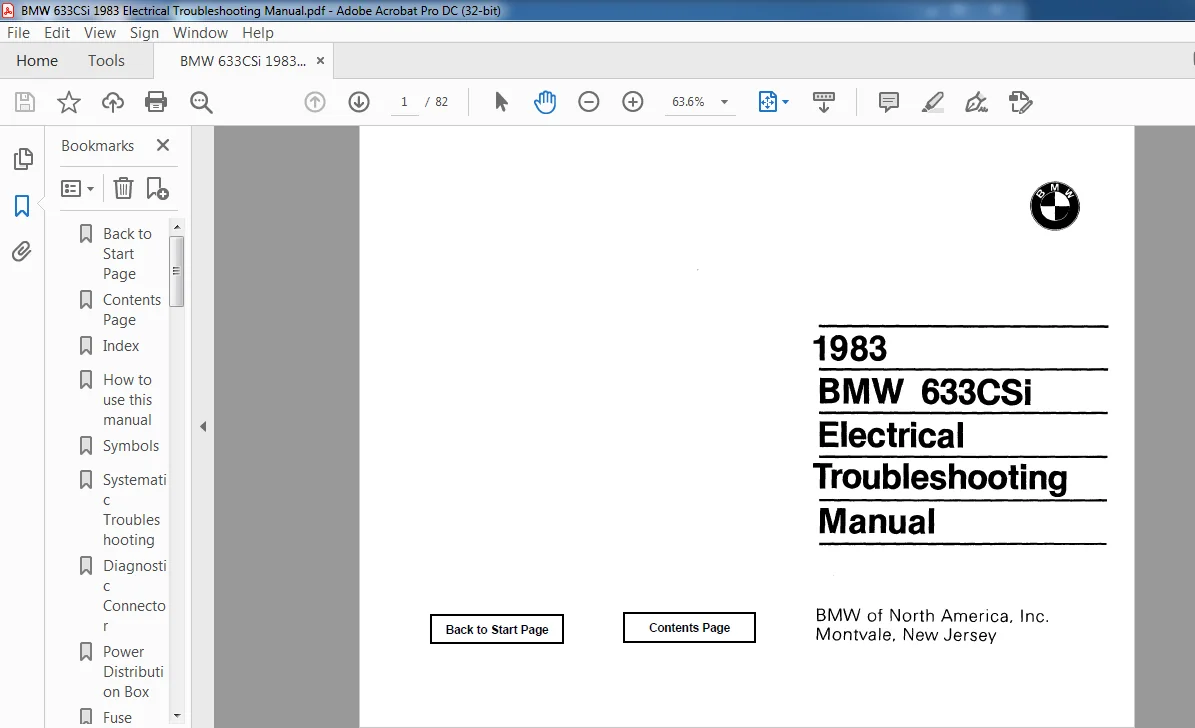Screen dimensions: 1195x728
Task: Zoom out with minus button
Action: (589, 102)
